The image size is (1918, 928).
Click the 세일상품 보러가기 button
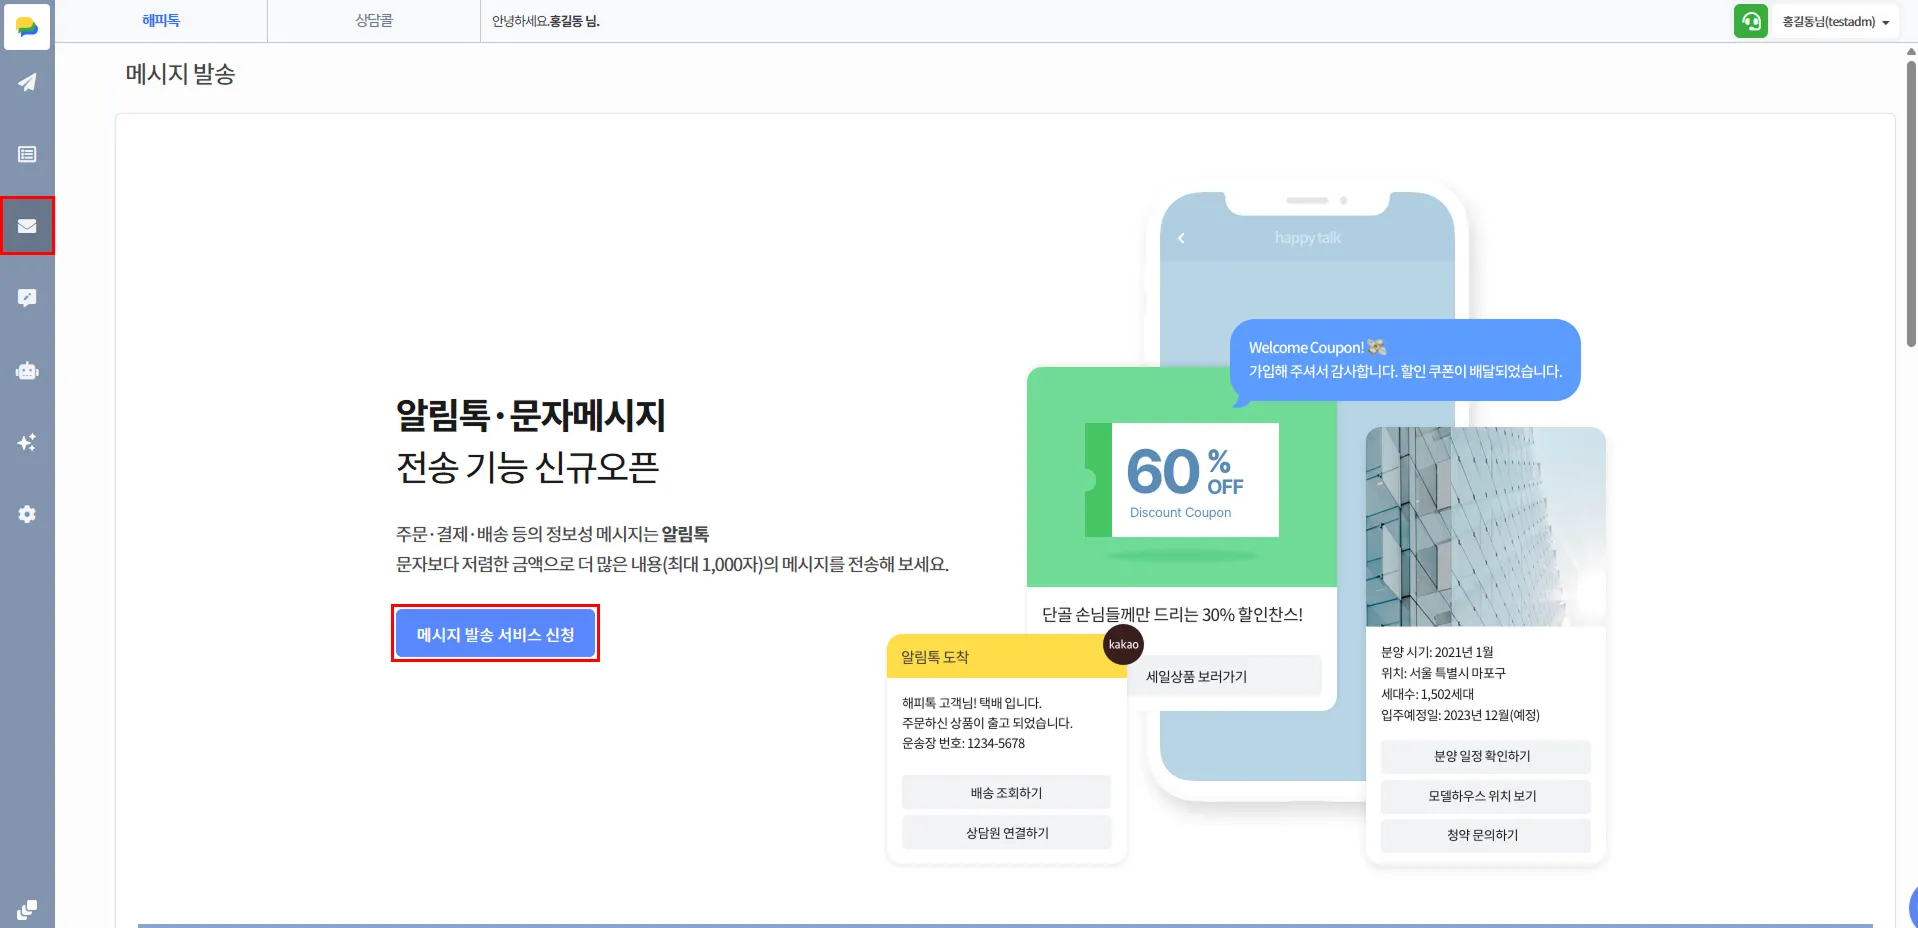pyautogui.click(x=1197, y=676)
